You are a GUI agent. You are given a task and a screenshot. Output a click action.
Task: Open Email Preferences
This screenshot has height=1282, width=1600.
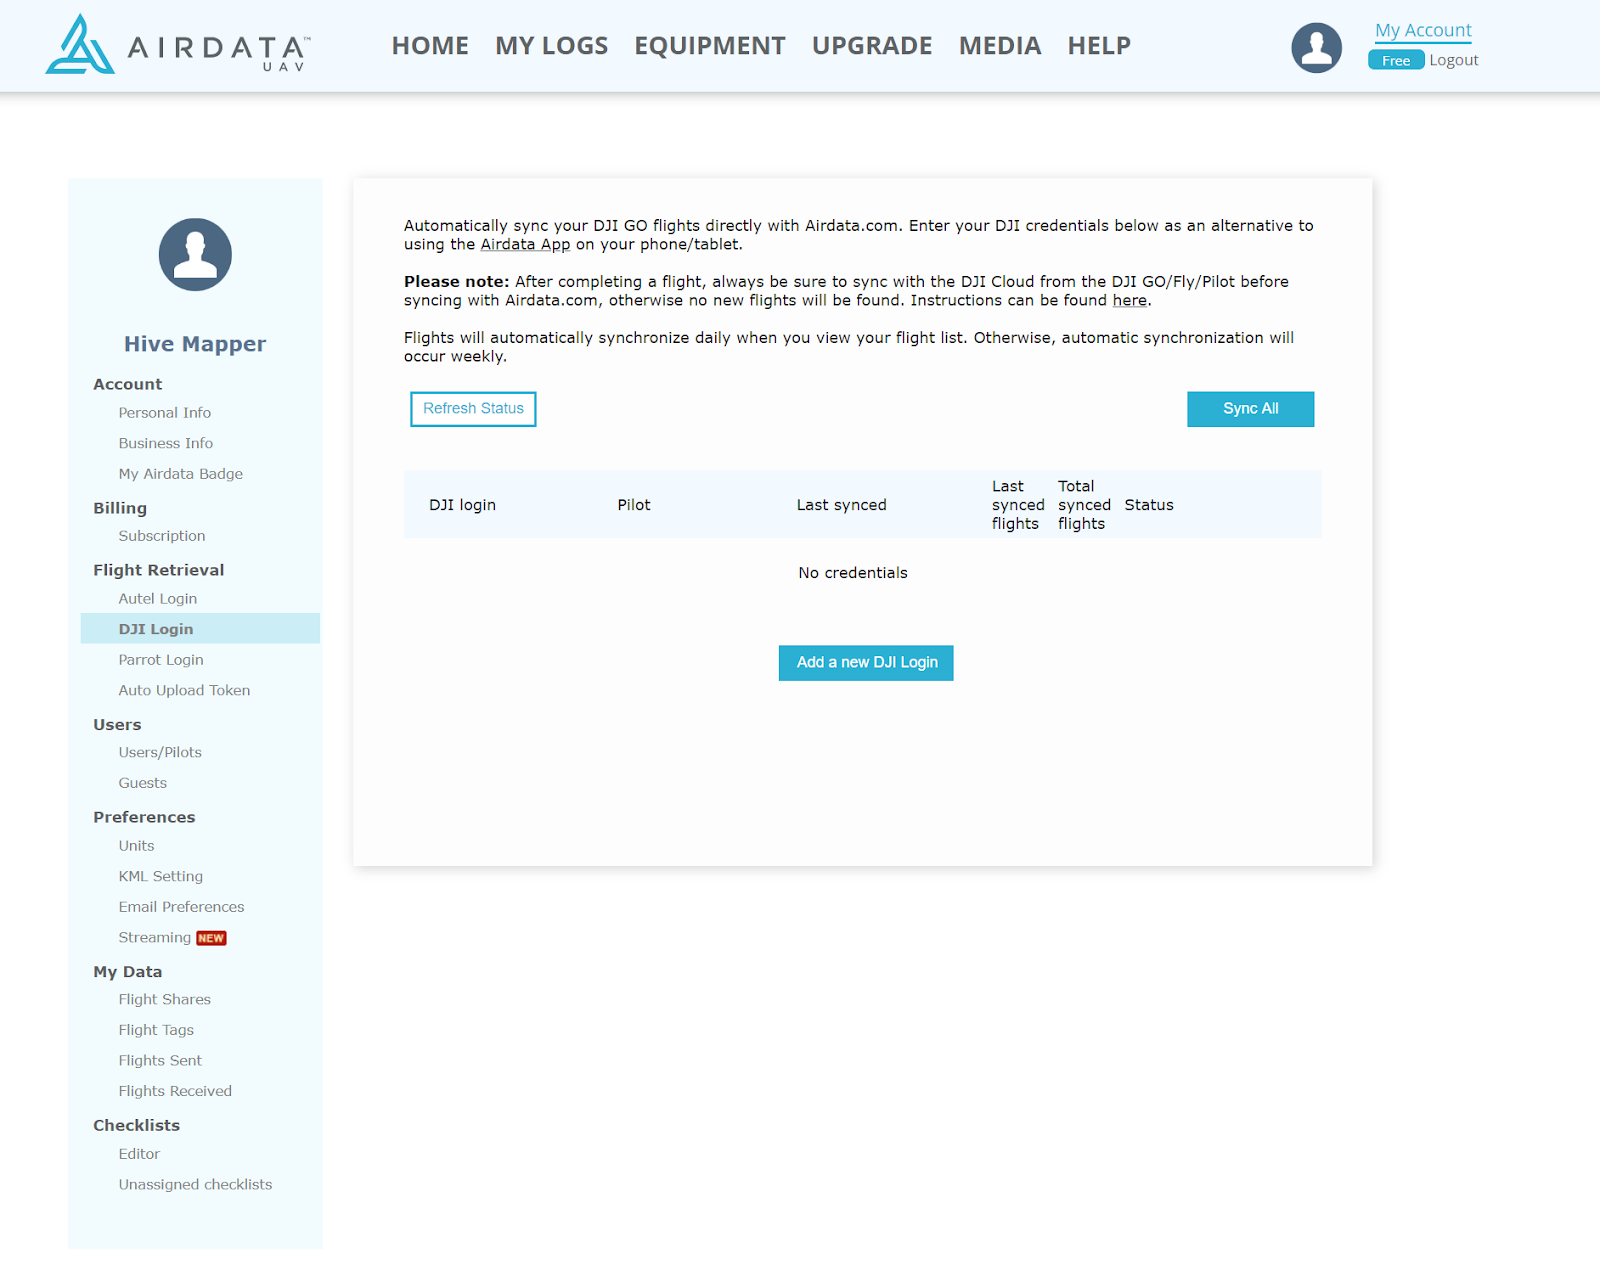tap(181, 907)
